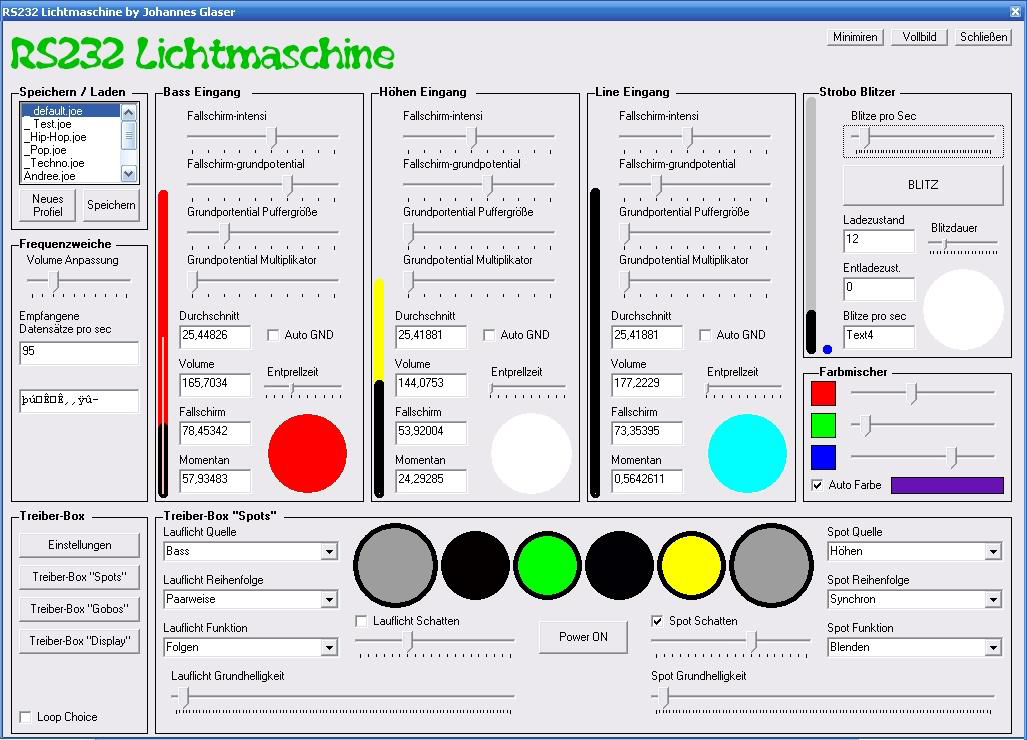Screen dimensions: 1027x740
Task: Click the red Bass level indicator circle
Action: (x=306, y=453)
